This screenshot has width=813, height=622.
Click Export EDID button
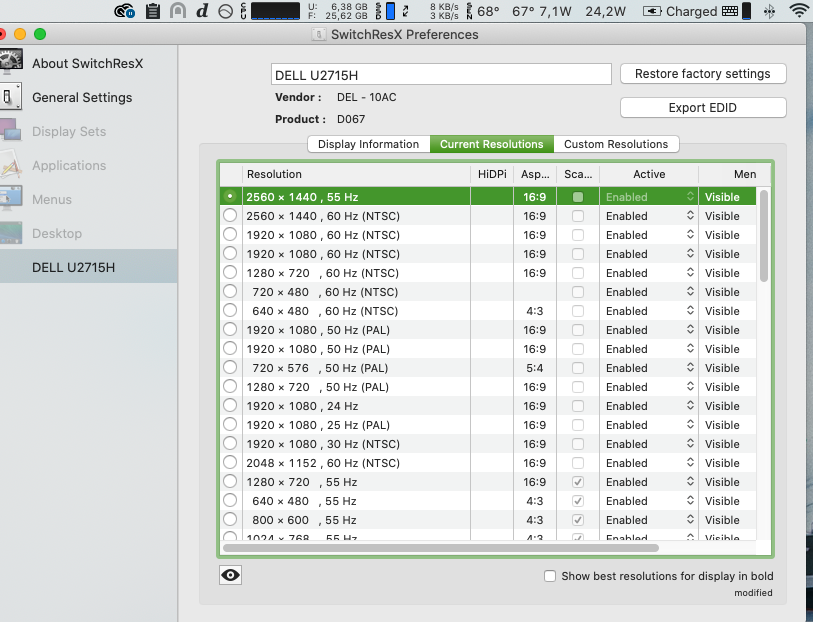click(703, 108)
